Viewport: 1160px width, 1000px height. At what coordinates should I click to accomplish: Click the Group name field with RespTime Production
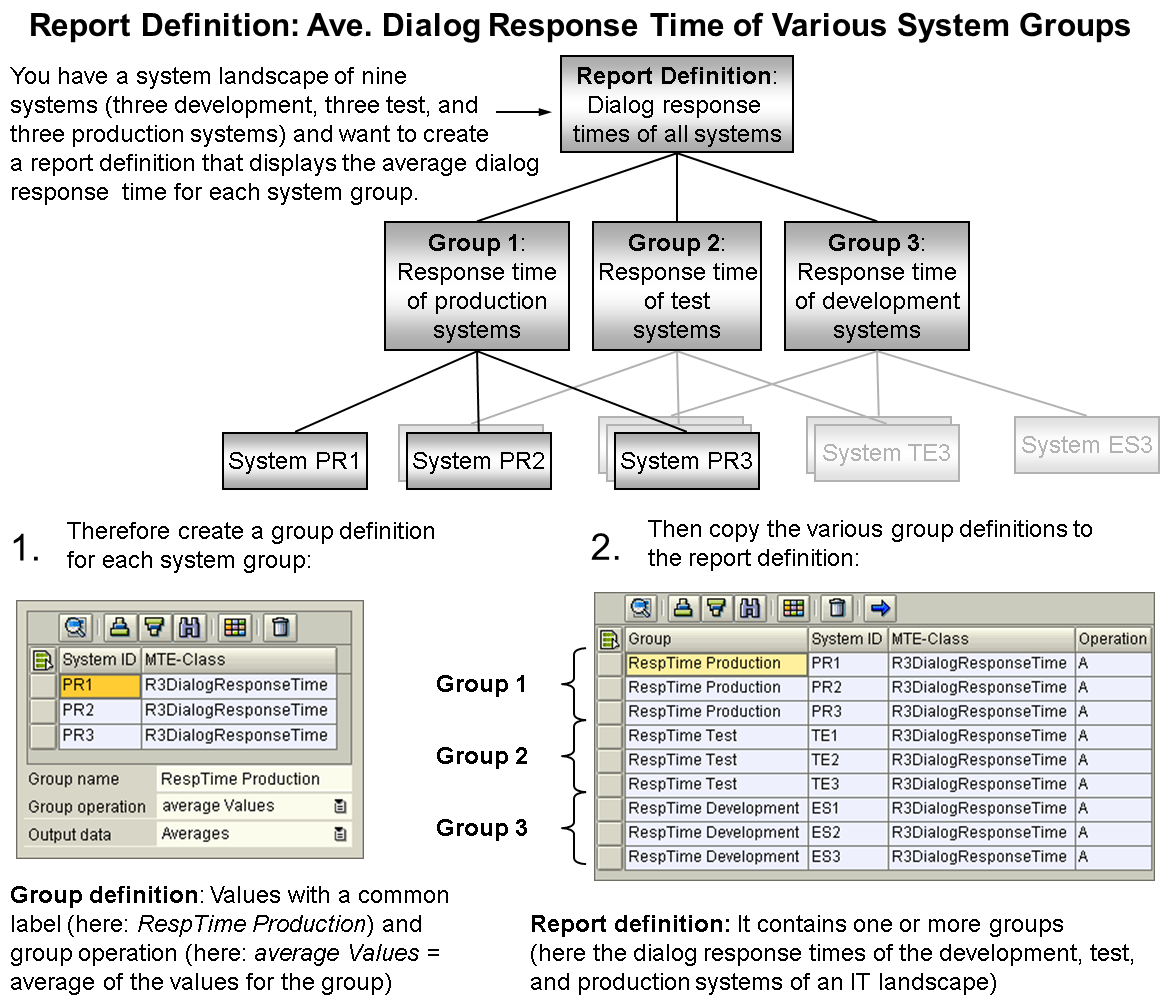[x=252, y=779]
